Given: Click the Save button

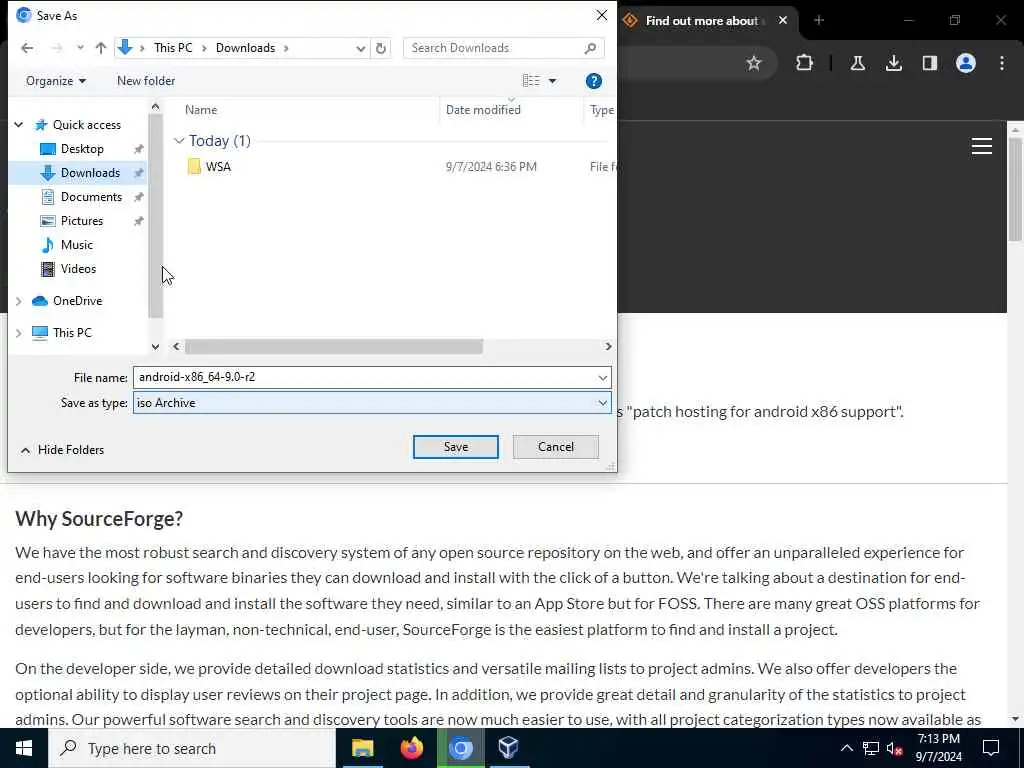Looking at the screenshot, I should [455, 447].
